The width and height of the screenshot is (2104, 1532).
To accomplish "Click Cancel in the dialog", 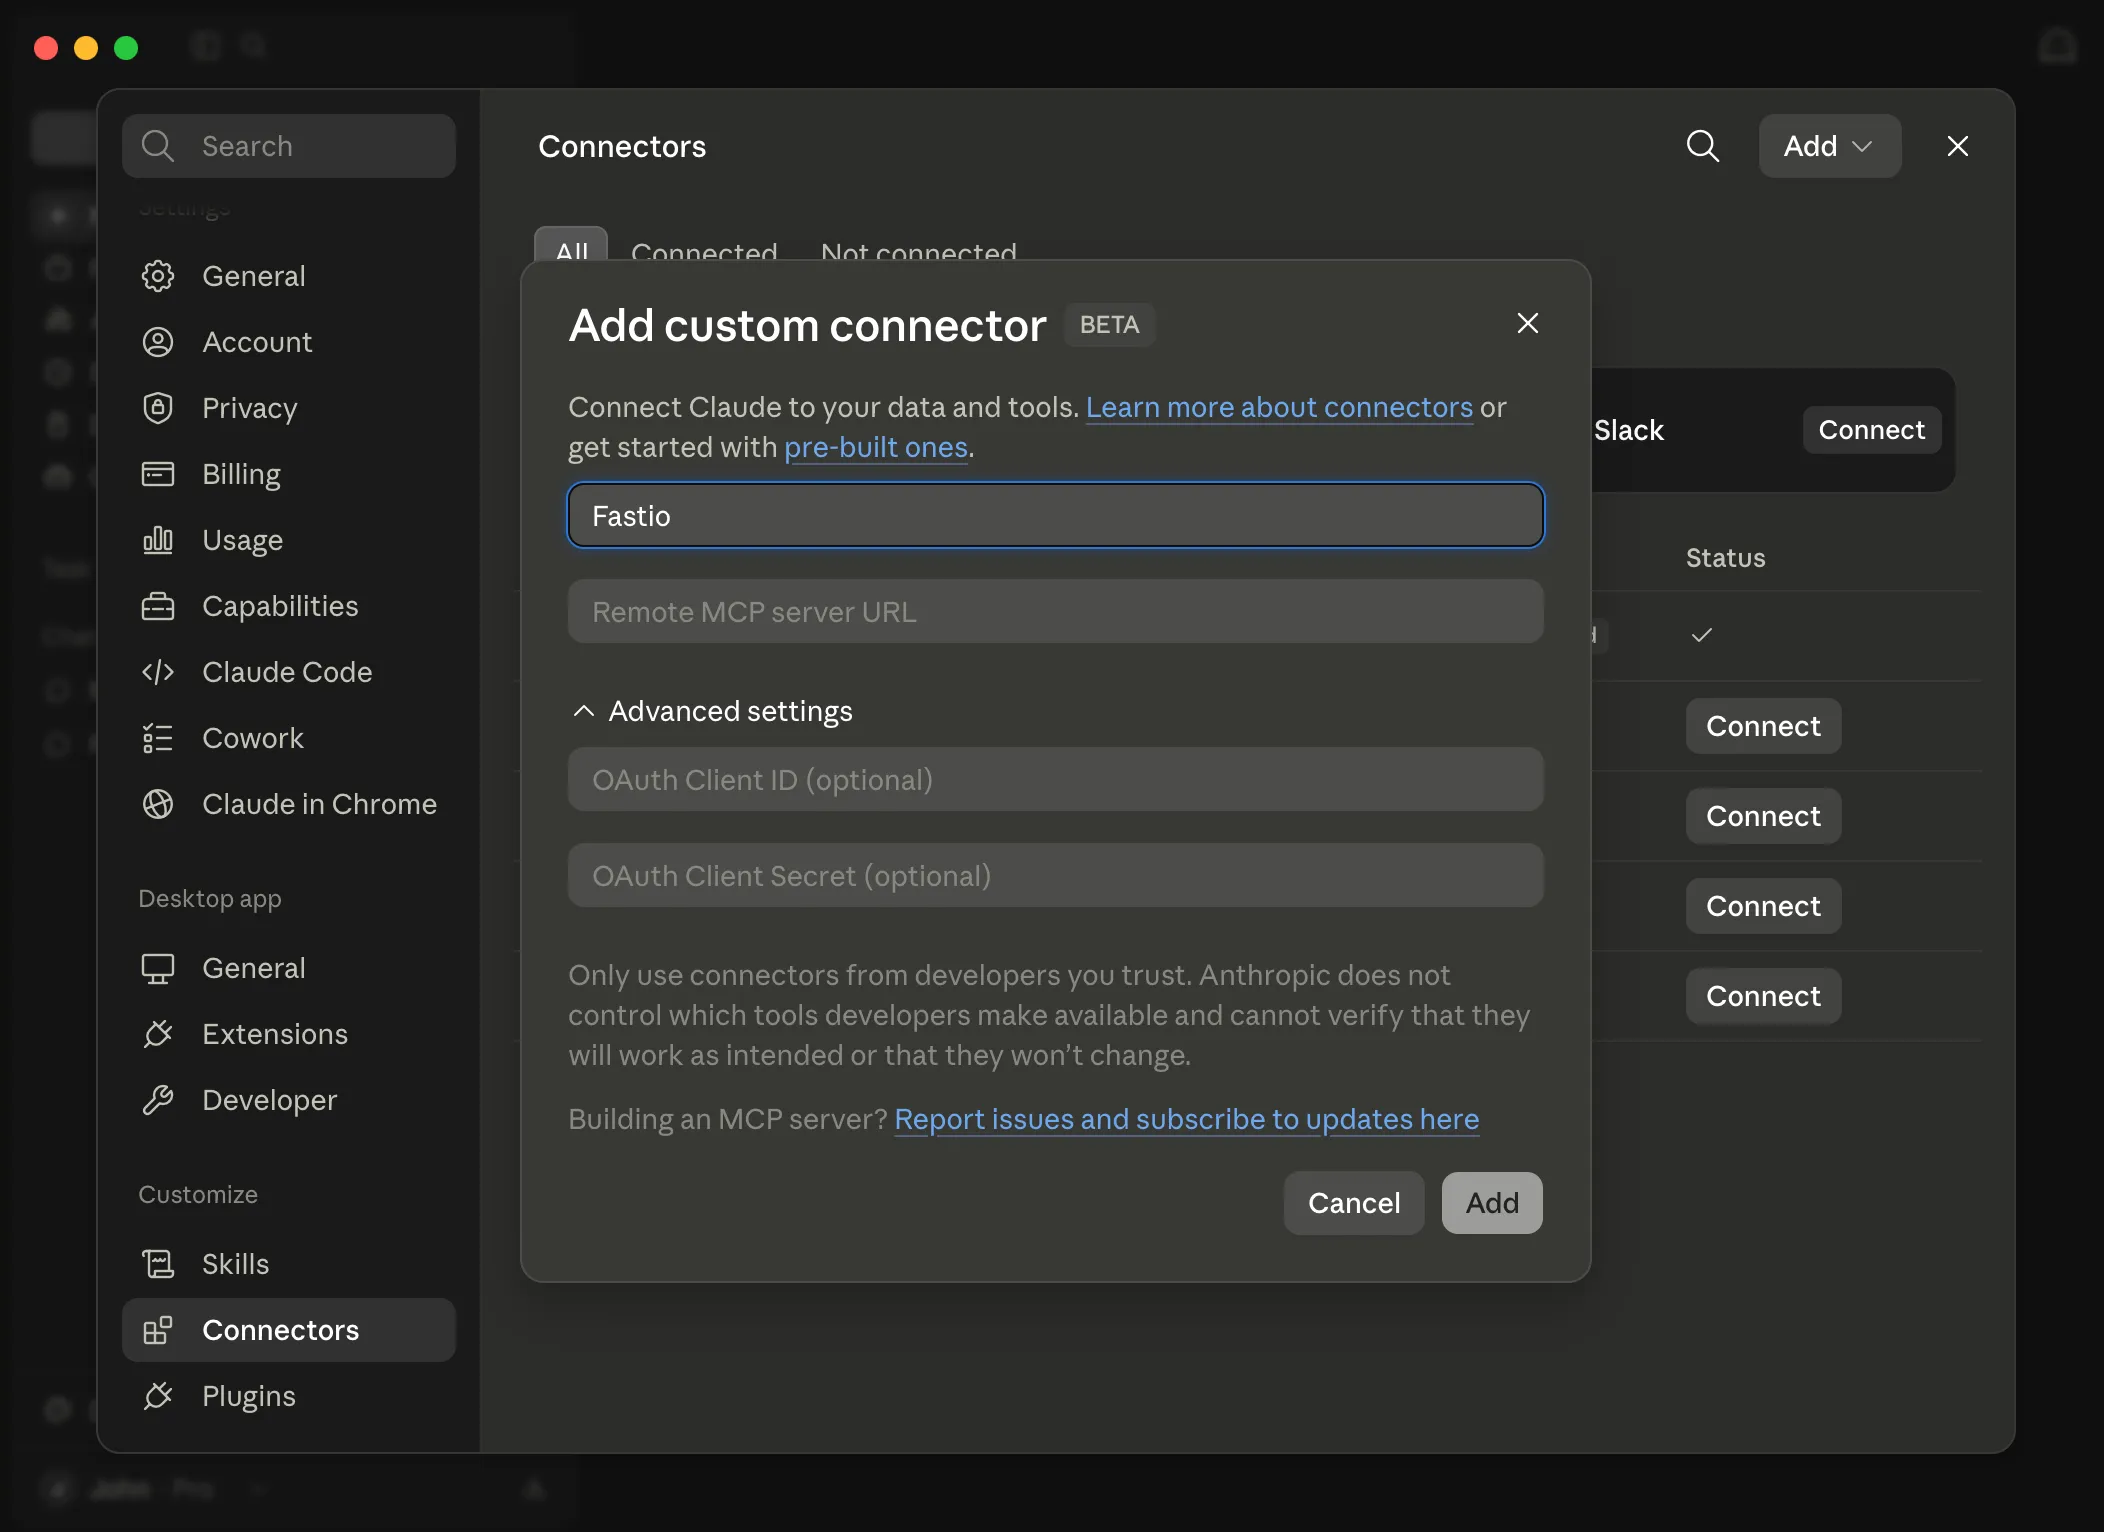I will tap(1353, 1203).
